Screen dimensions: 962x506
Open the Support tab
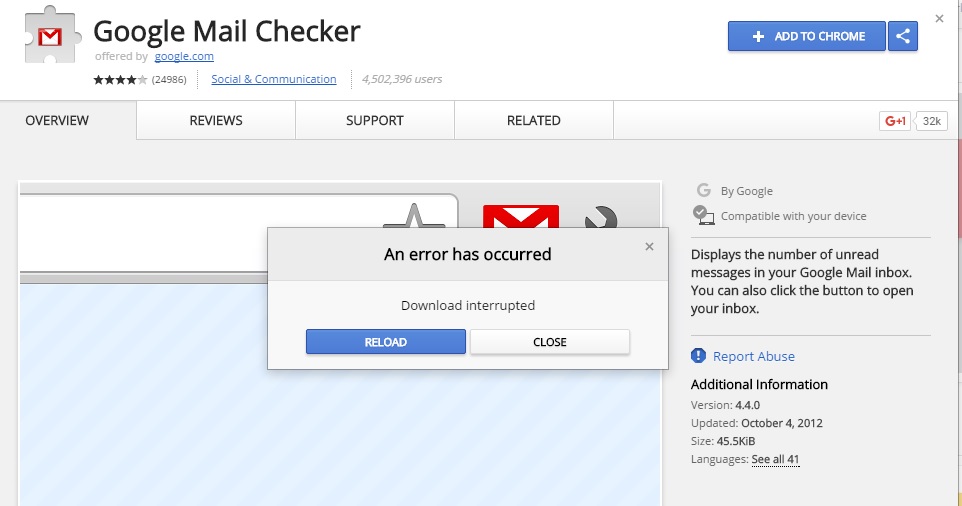pos(375,121)
